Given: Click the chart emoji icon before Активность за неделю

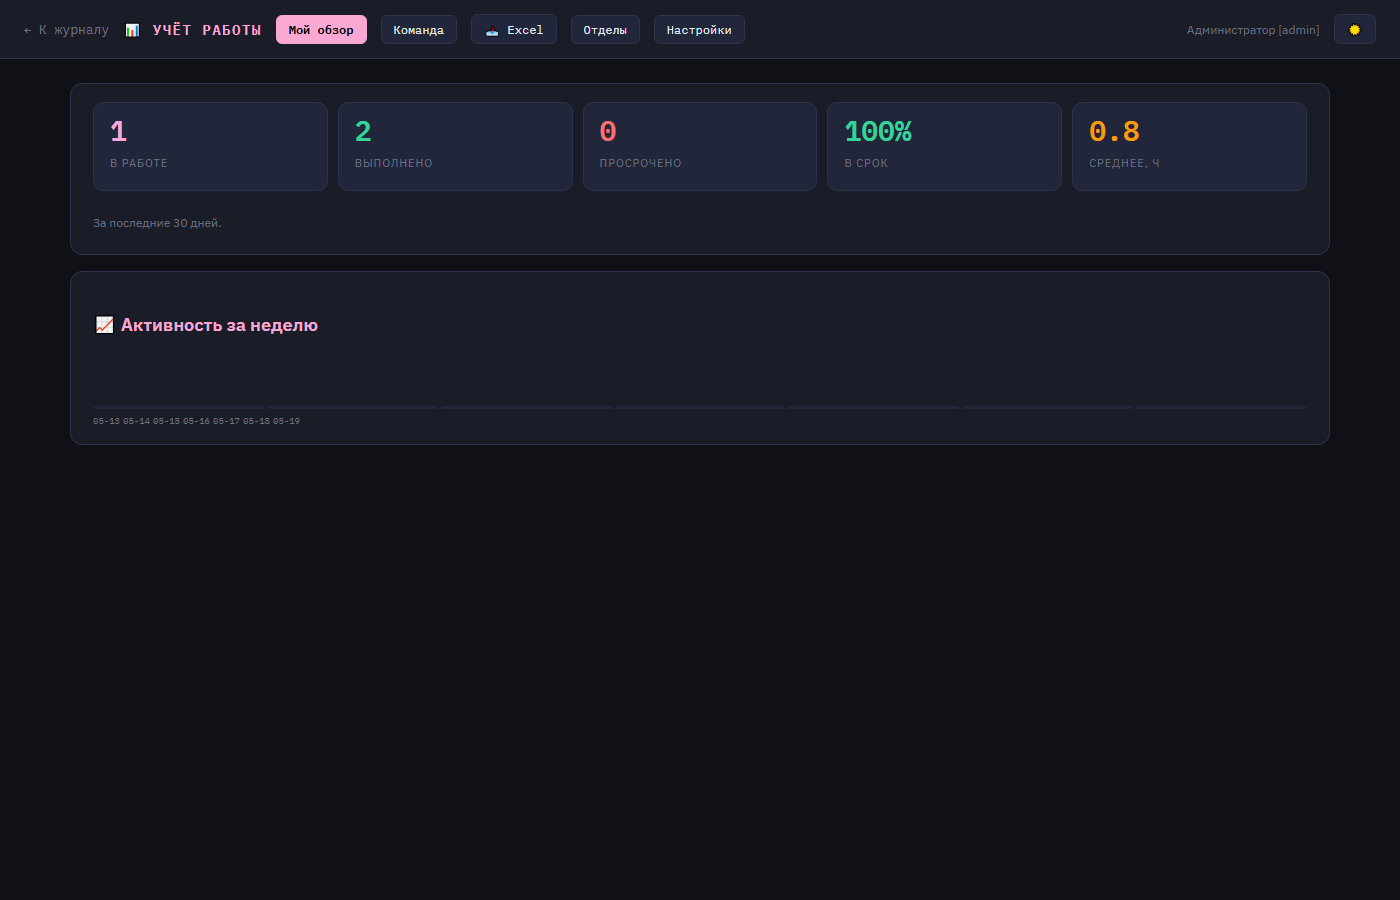Looking at the screenshot, I should pyautogui.click(x=104, y=325).
